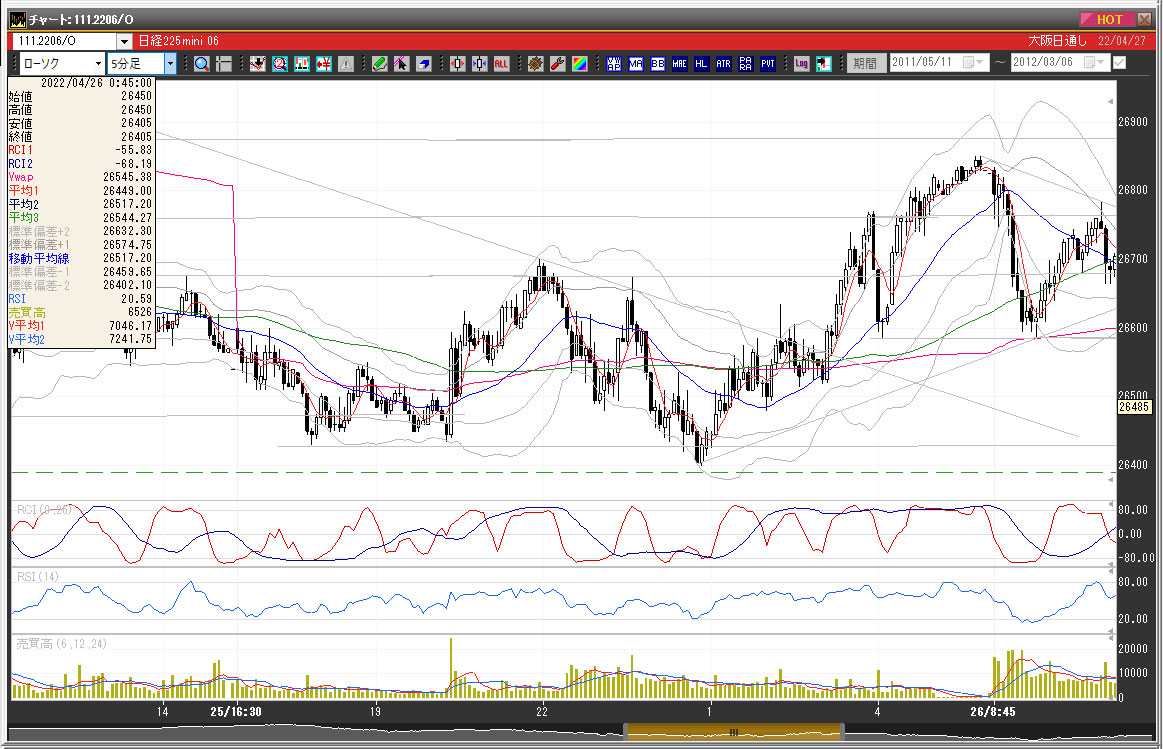Screen dimensions: 1163x749
Task: Open the rainbow color settings icon
Action: [579, 64]
